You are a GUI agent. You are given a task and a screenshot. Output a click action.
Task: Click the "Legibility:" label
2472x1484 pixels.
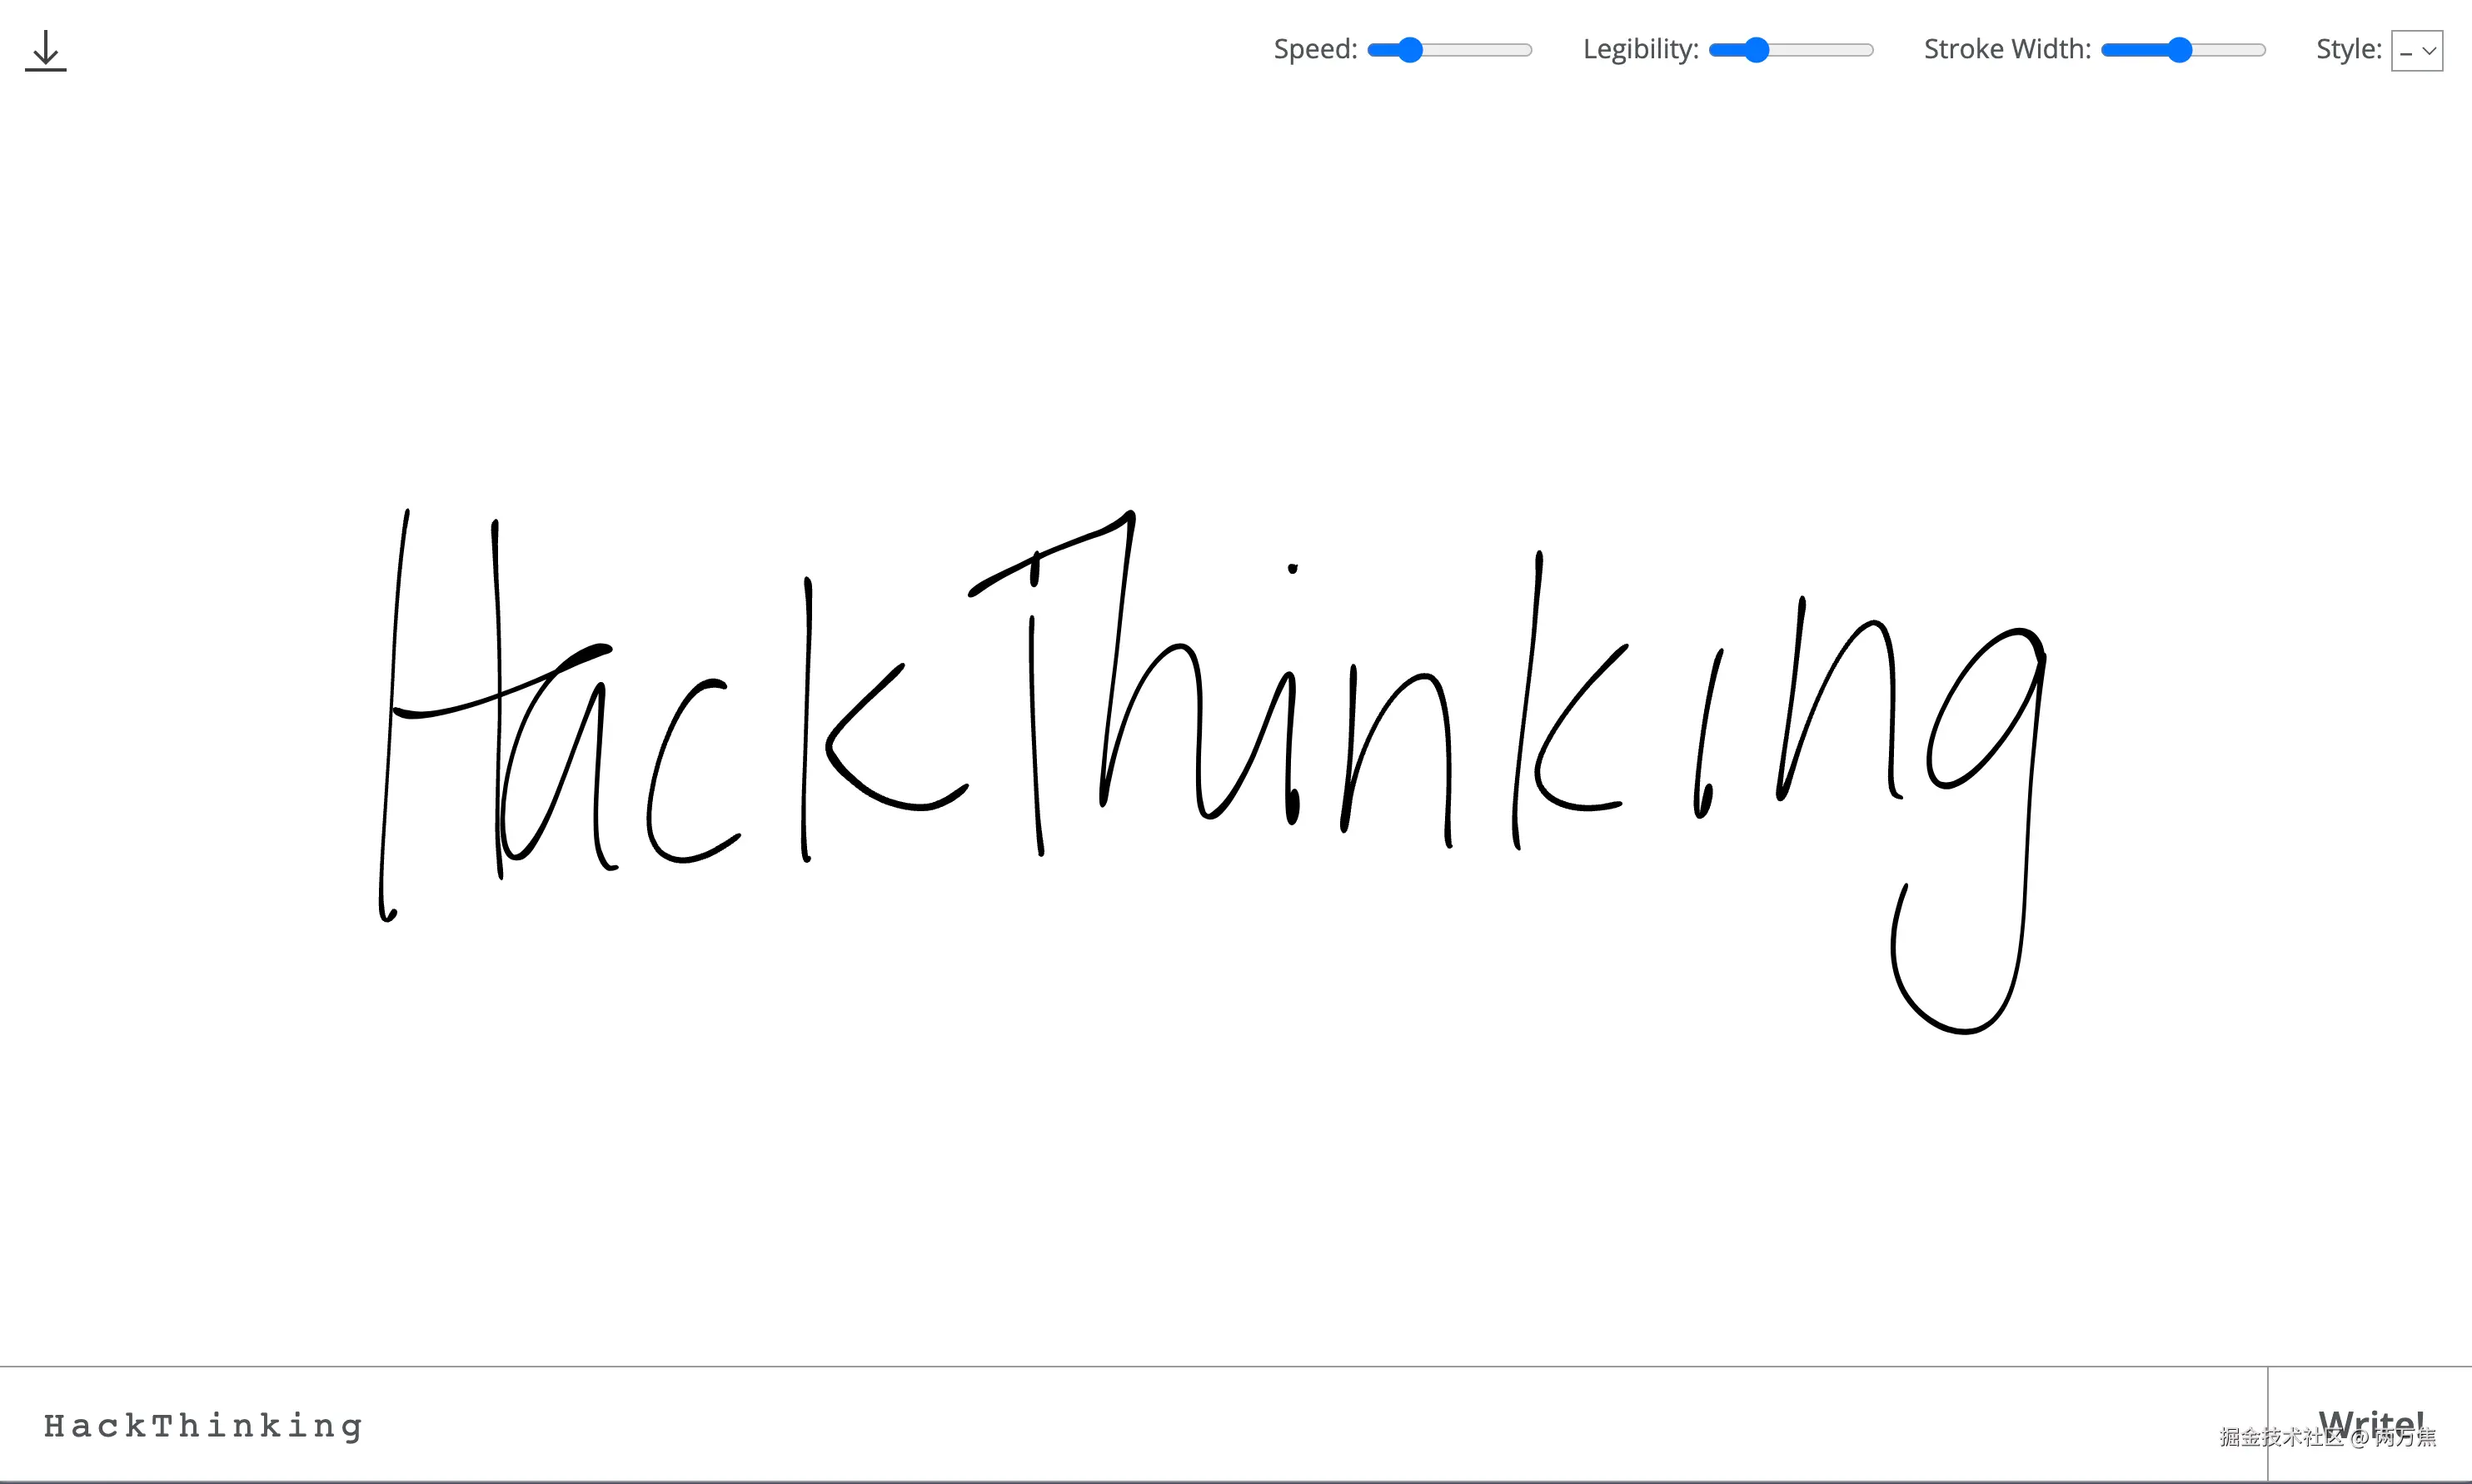click(x=1640, y=49)
